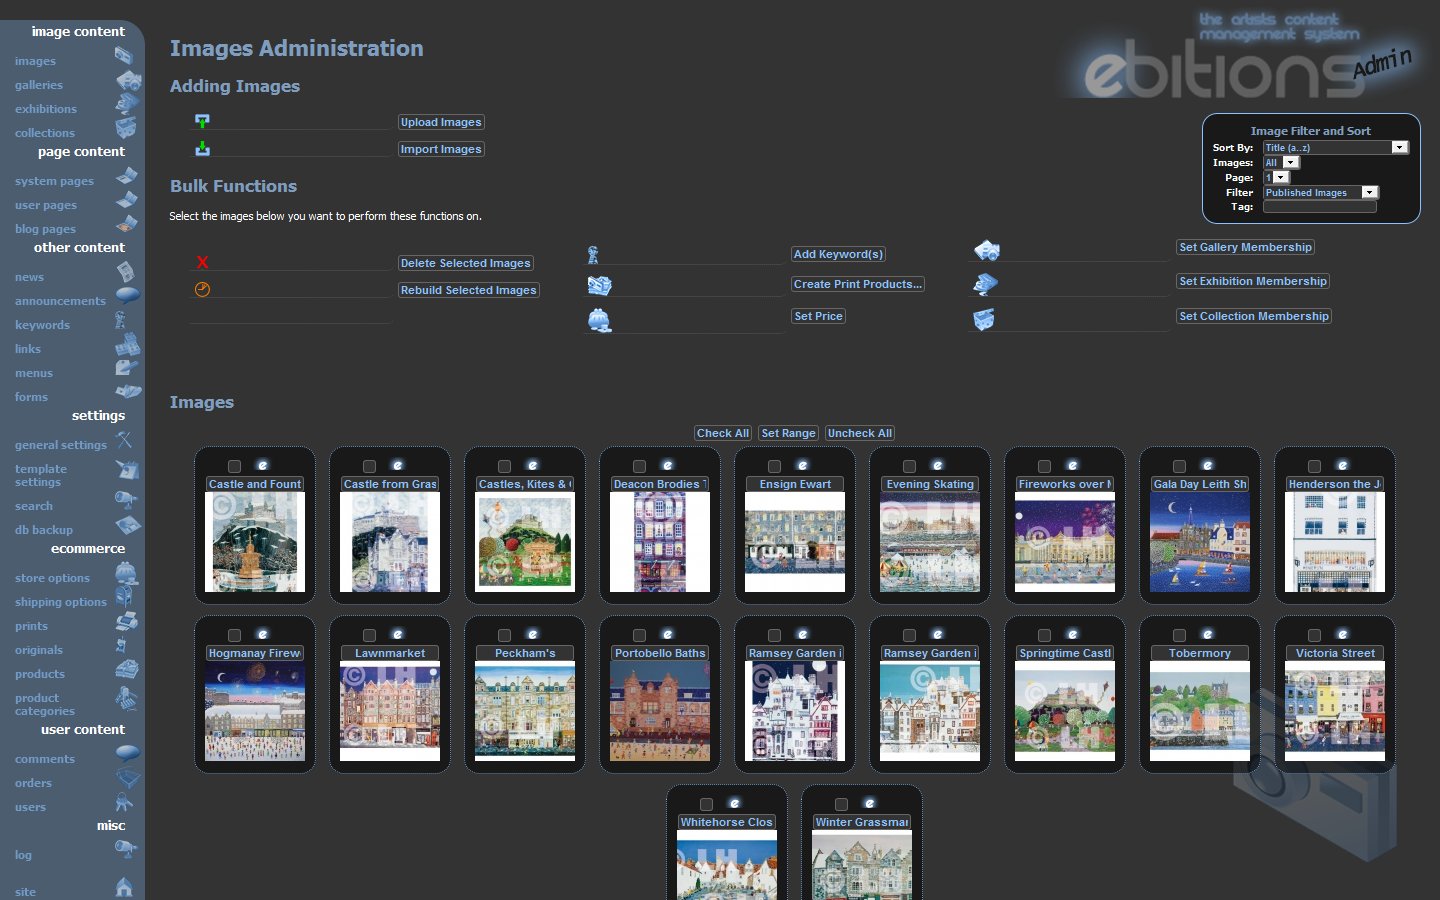Check the Lawnmarket image checkbox
Image resolution: width=1440 pixels, height=900 pixels.
coord(369,636)
